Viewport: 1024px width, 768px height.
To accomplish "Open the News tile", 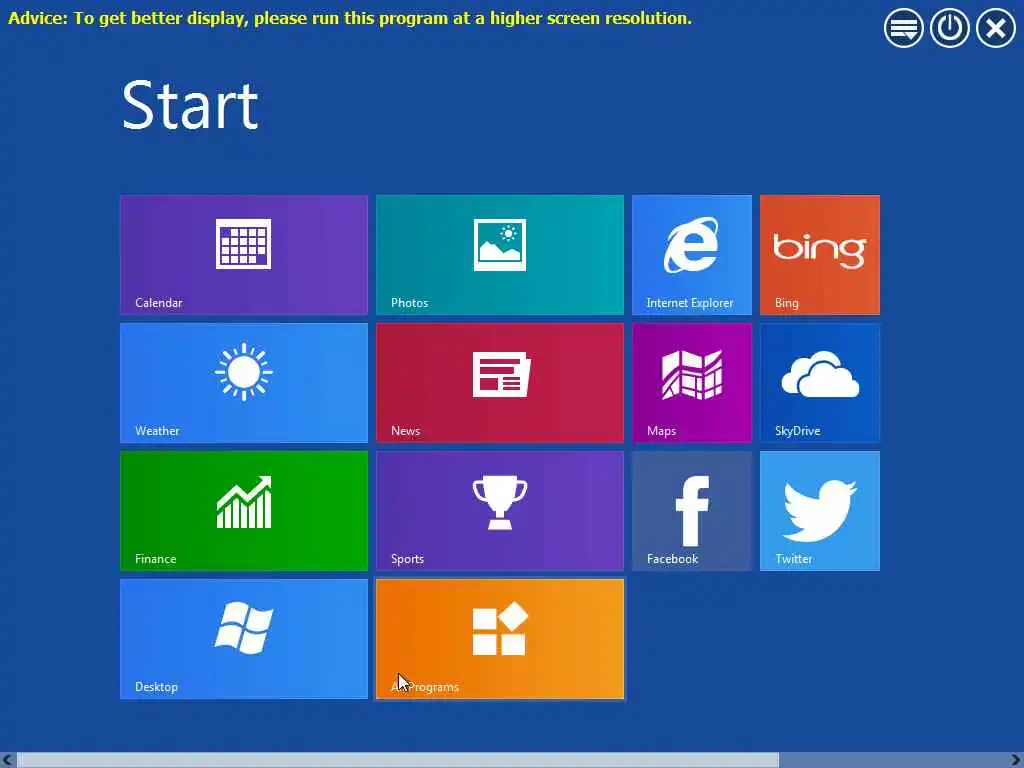I will pyautogui.click(x=500, y=383).
